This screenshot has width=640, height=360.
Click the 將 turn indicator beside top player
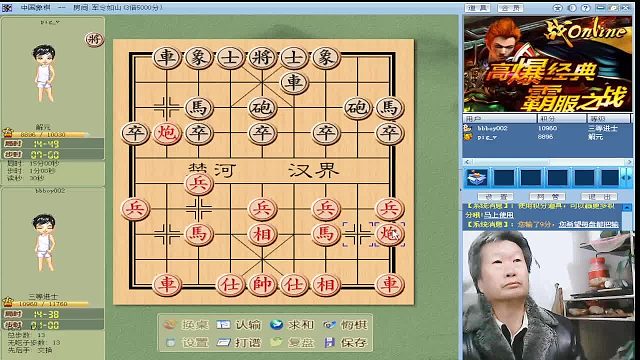94,40
